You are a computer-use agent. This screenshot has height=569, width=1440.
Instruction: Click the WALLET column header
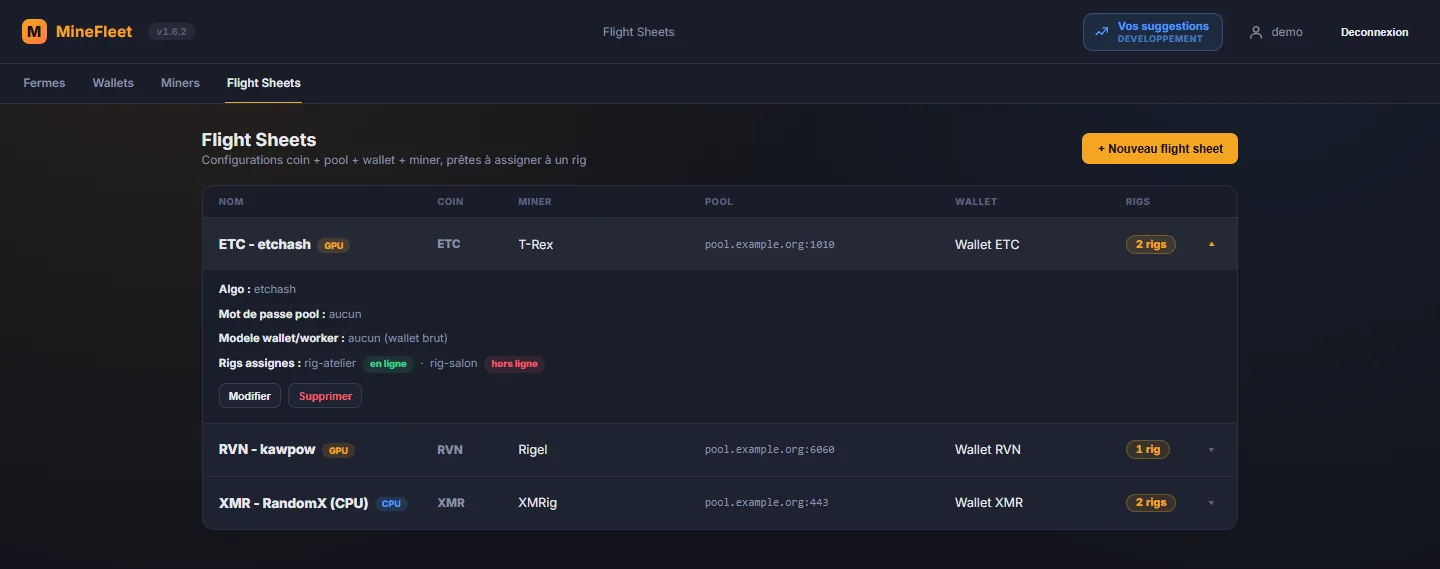tap(976, 202)
